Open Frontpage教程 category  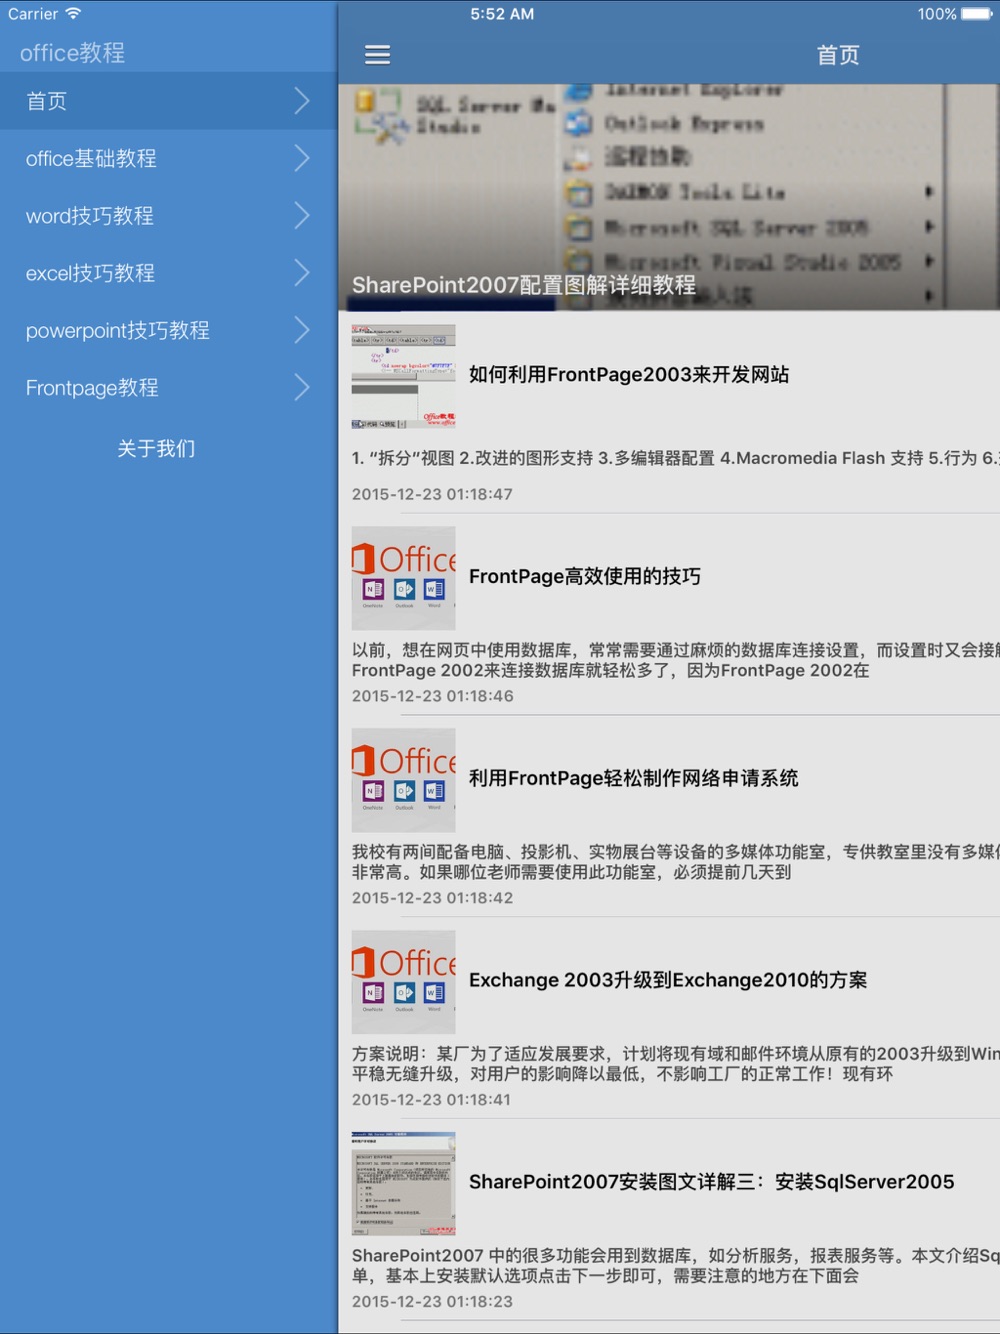[x=168, y=387]
